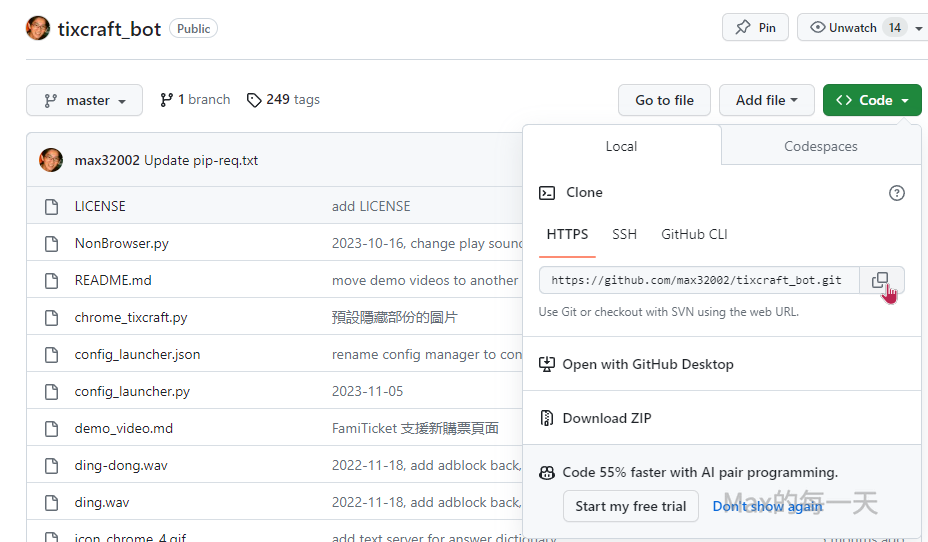928x542 pixels.
Task: Click the file icon beside LICENSE
Action: pos(51,206)
